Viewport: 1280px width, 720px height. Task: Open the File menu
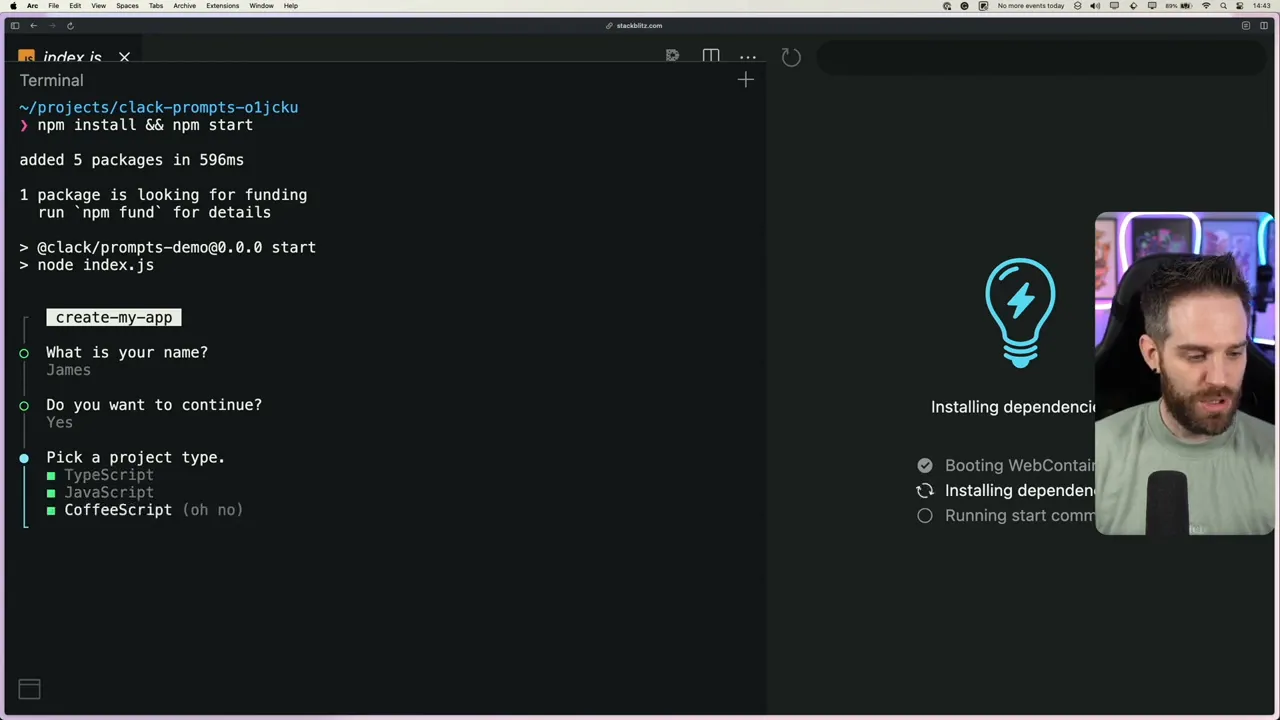point(54,6)
